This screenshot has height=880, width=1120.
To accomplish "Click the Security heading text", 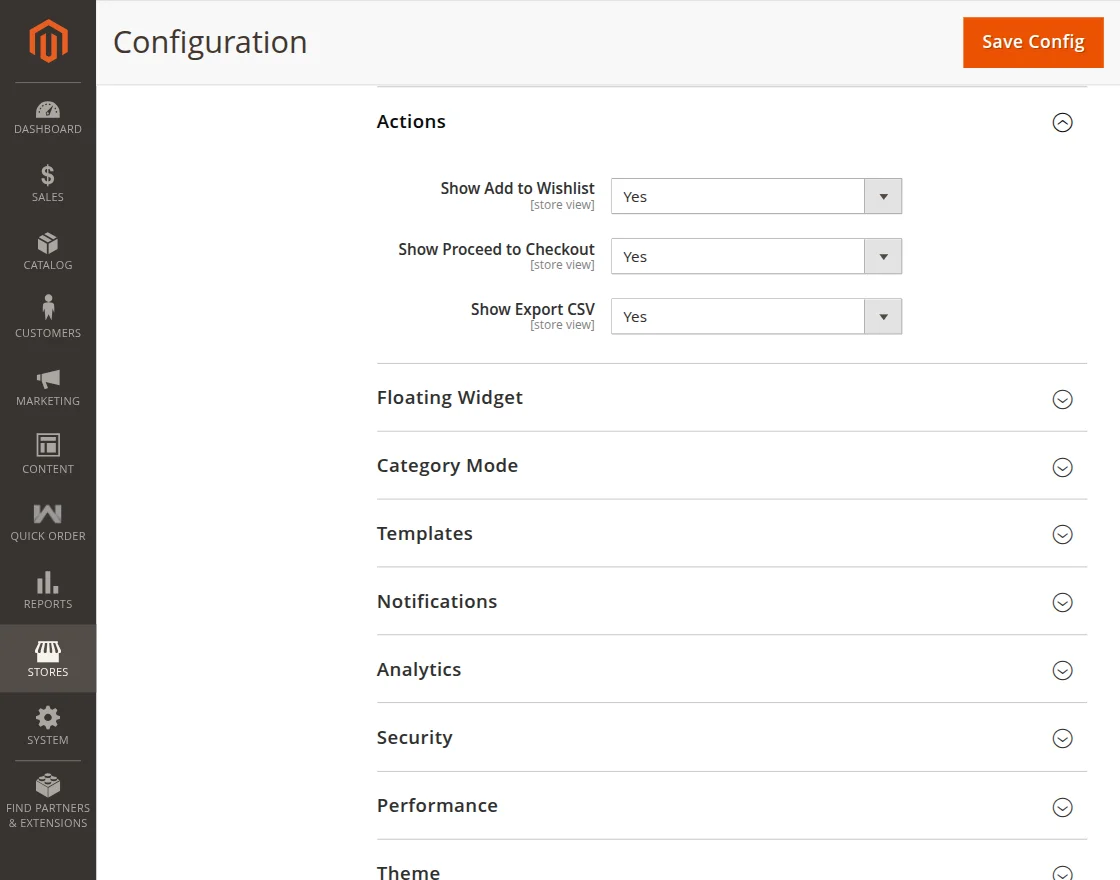I will (414, 738).
